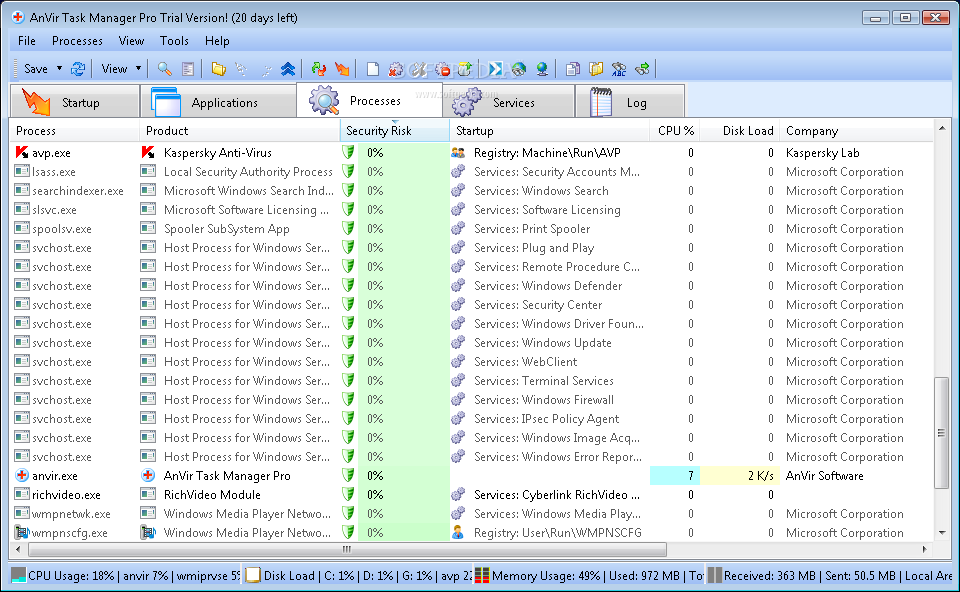Viewport: 960px width, 592px height.
Task: Click the horizontal scrollbar right arrow
Action: coord(924,549)
